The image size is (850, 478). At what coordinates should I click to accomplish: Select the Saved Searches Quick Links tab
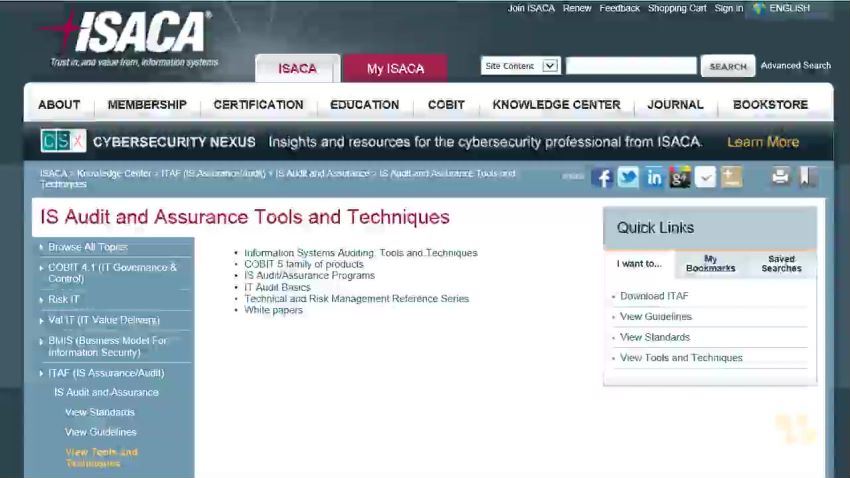pos(781,264)
